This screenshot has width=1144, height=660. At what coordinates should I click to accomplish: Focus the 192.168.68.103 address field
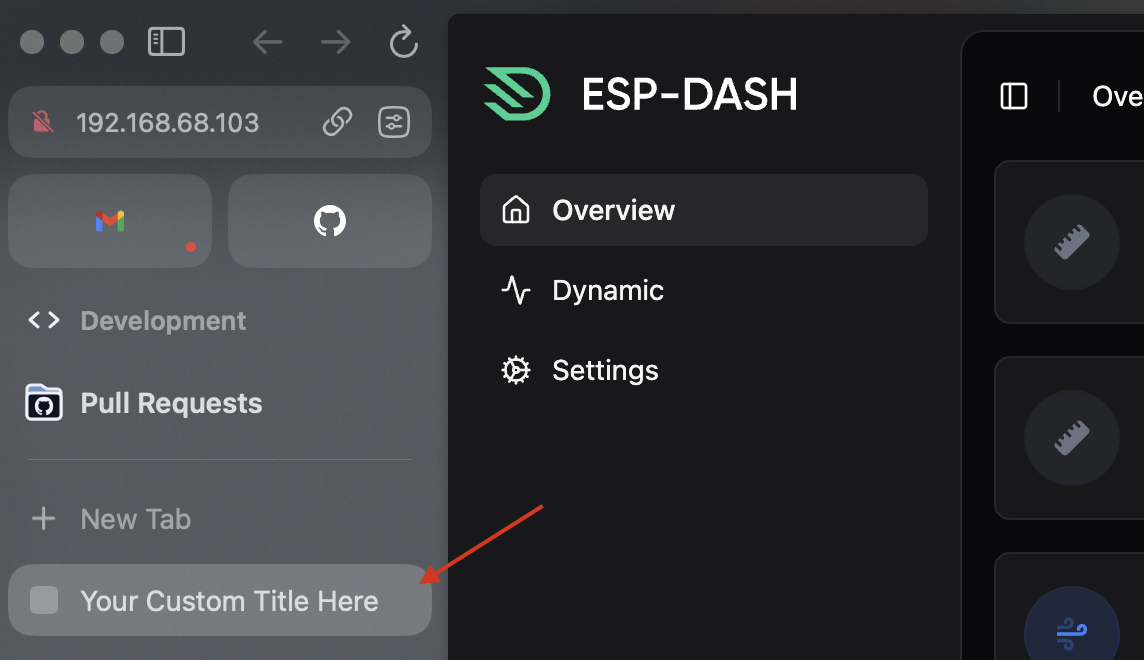[220, 122]
